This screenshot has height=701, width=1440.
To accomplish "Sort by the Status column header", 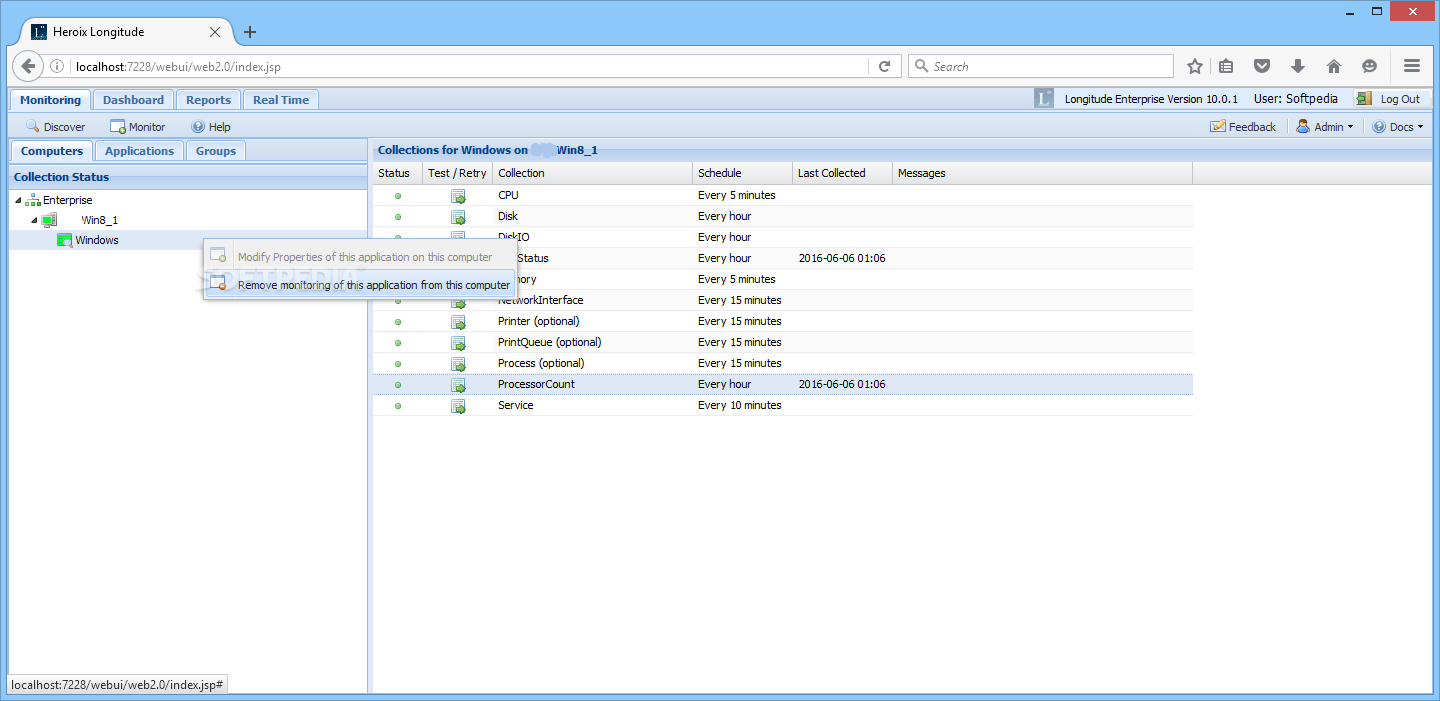I will (398, 173).
